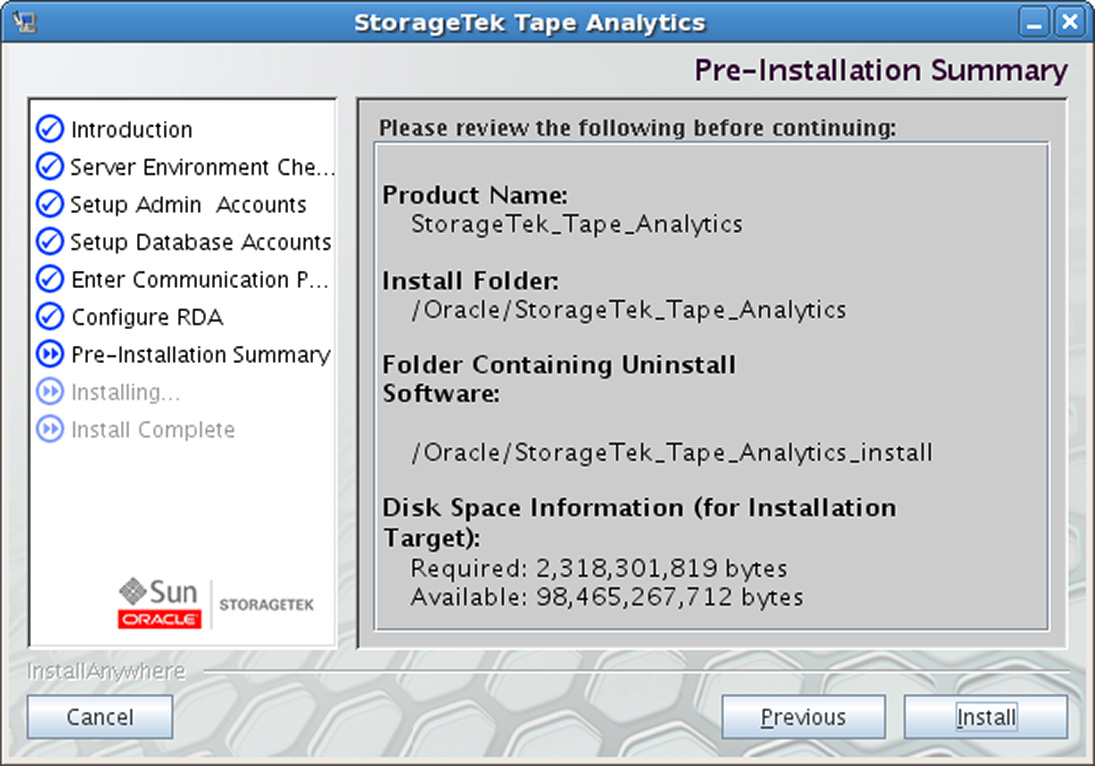Click the Server Environment Check checkmark icon
Screen dimensions: 1095x766
50,167
